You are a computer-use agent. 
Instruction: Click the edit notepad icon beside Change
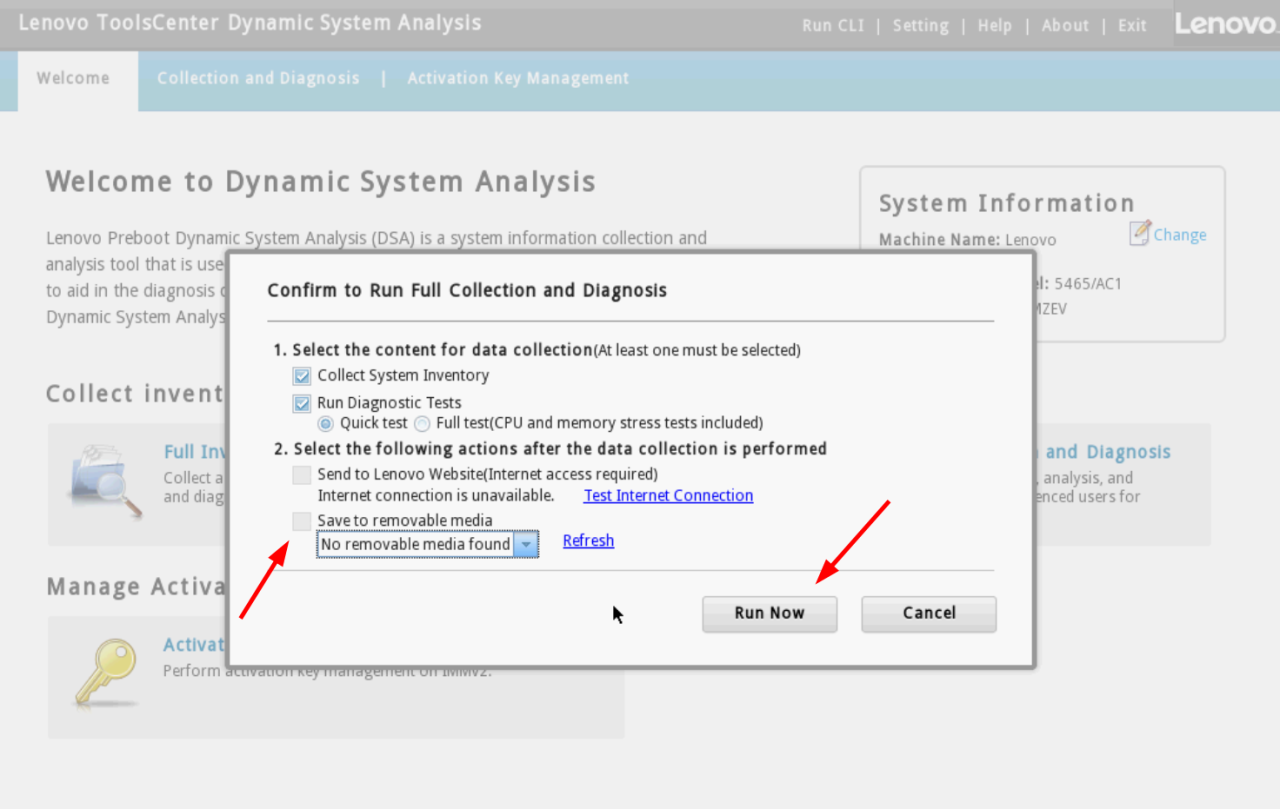(x=1140, y=233)
